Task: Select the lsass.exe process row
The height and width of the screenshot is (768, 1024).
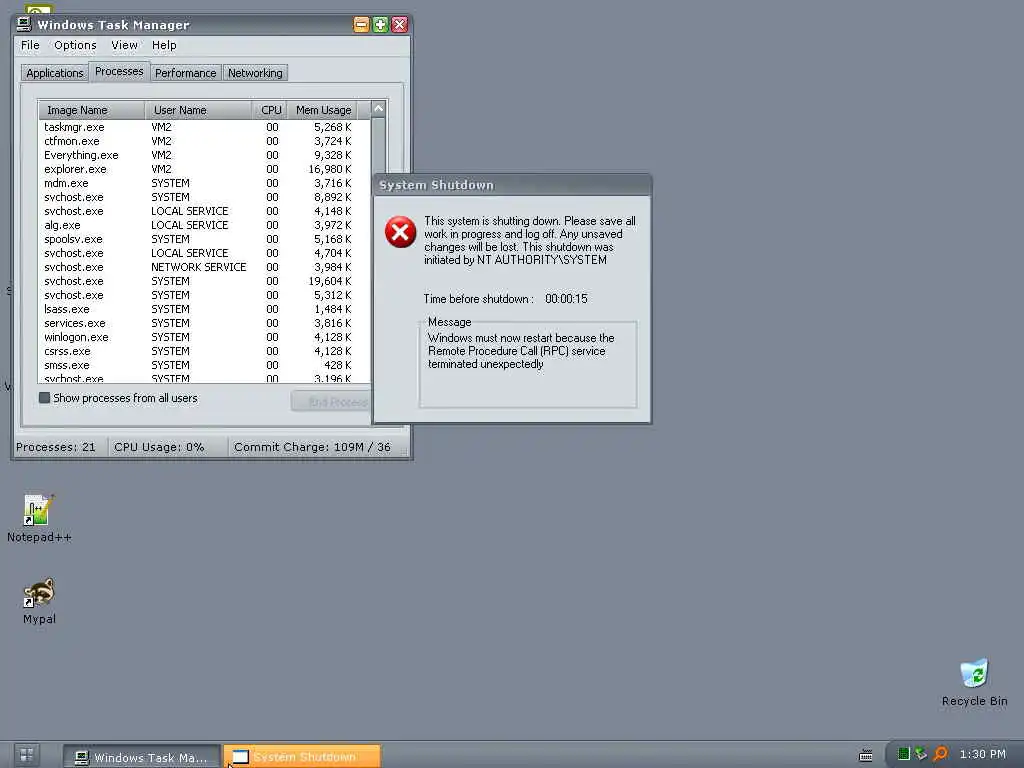Action: [204, 309]
